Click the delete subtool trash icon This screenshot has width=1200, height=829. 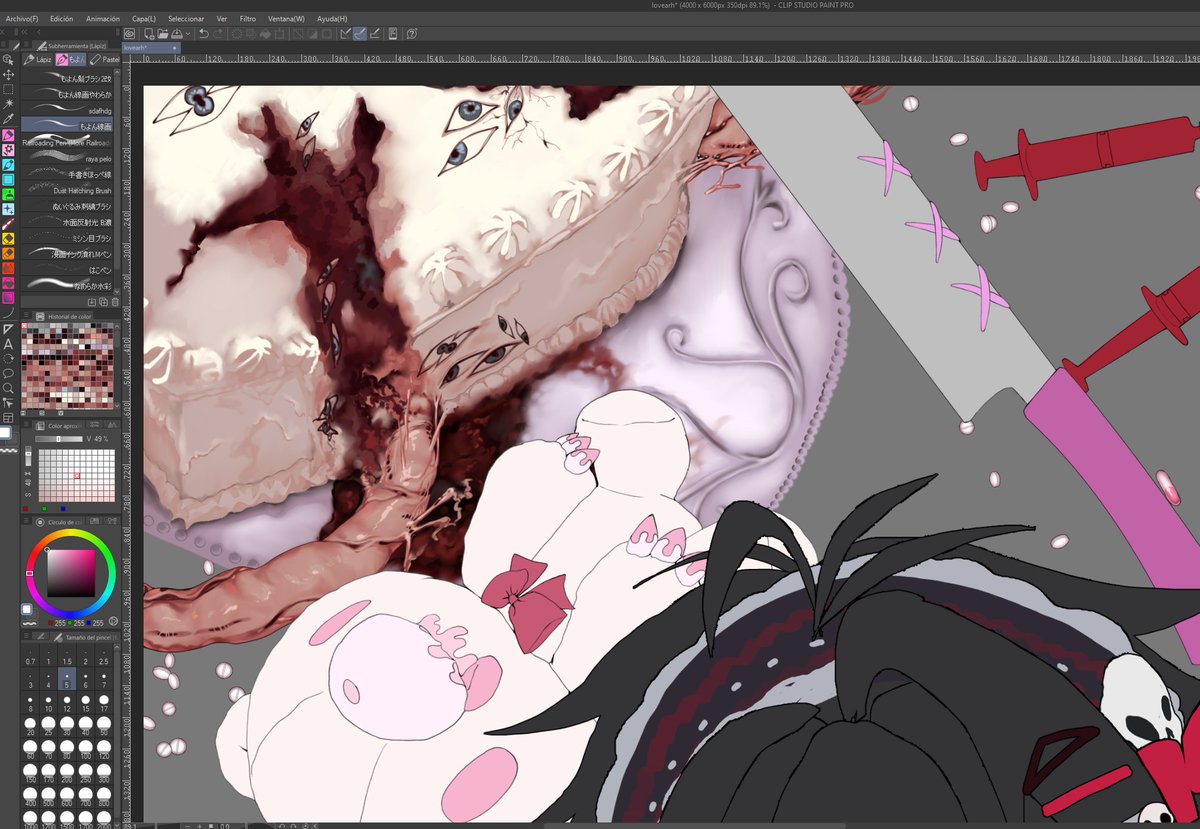click(x=114, y=300)
